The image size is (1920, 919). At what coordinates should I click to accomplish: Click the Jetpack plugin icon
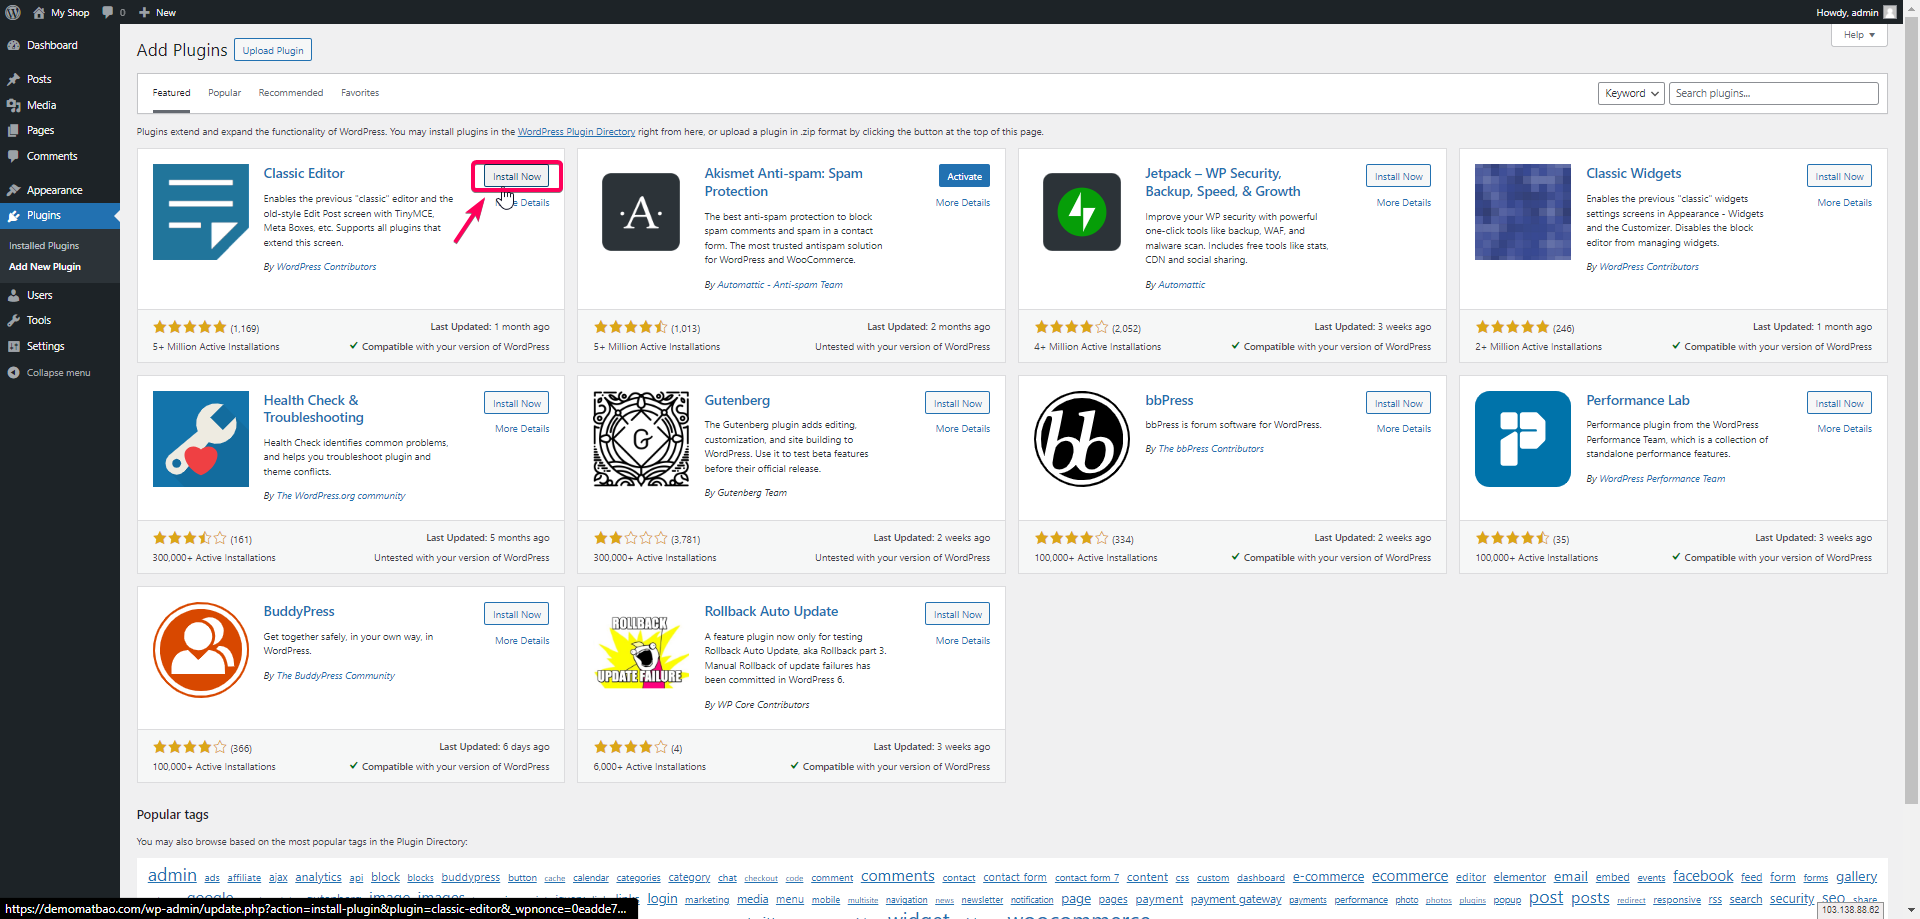1082,212
